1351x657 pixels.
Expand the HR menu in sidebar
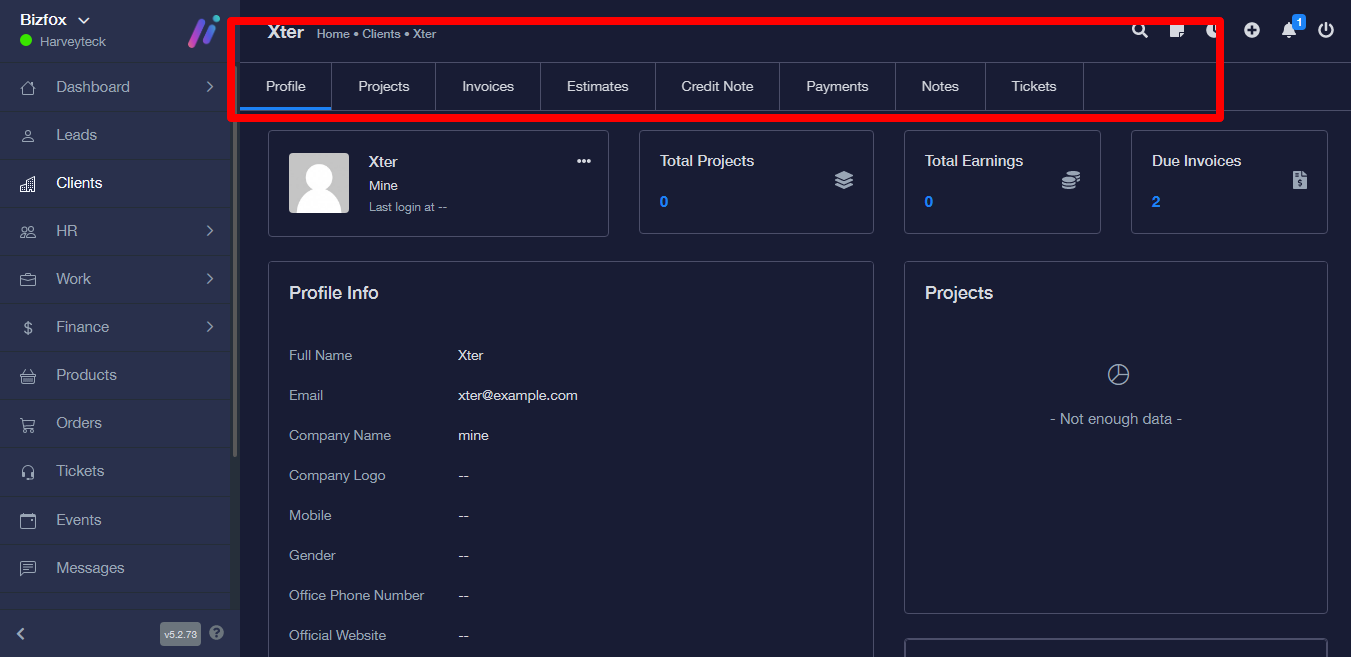click(x=119, y=231)
